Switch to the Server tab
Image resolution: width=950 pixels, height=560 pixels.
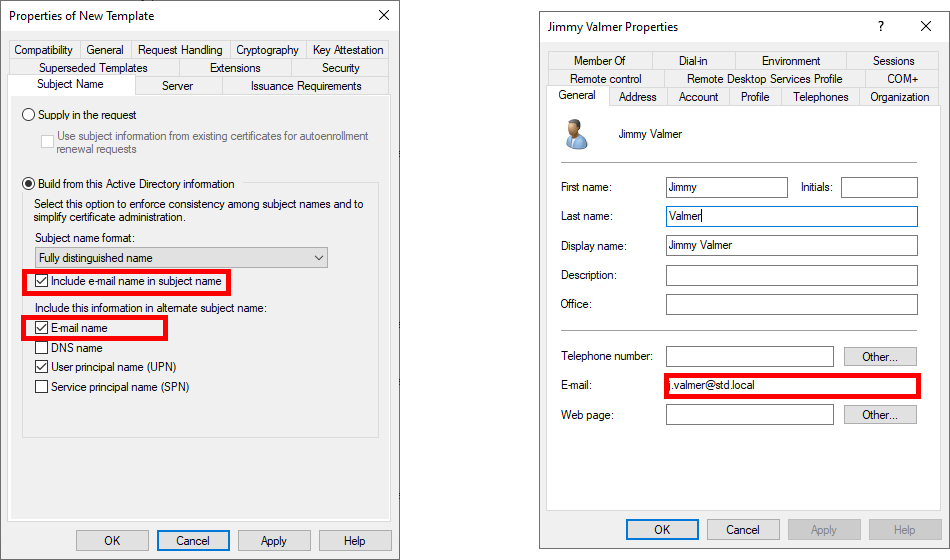tap(178, 86)
